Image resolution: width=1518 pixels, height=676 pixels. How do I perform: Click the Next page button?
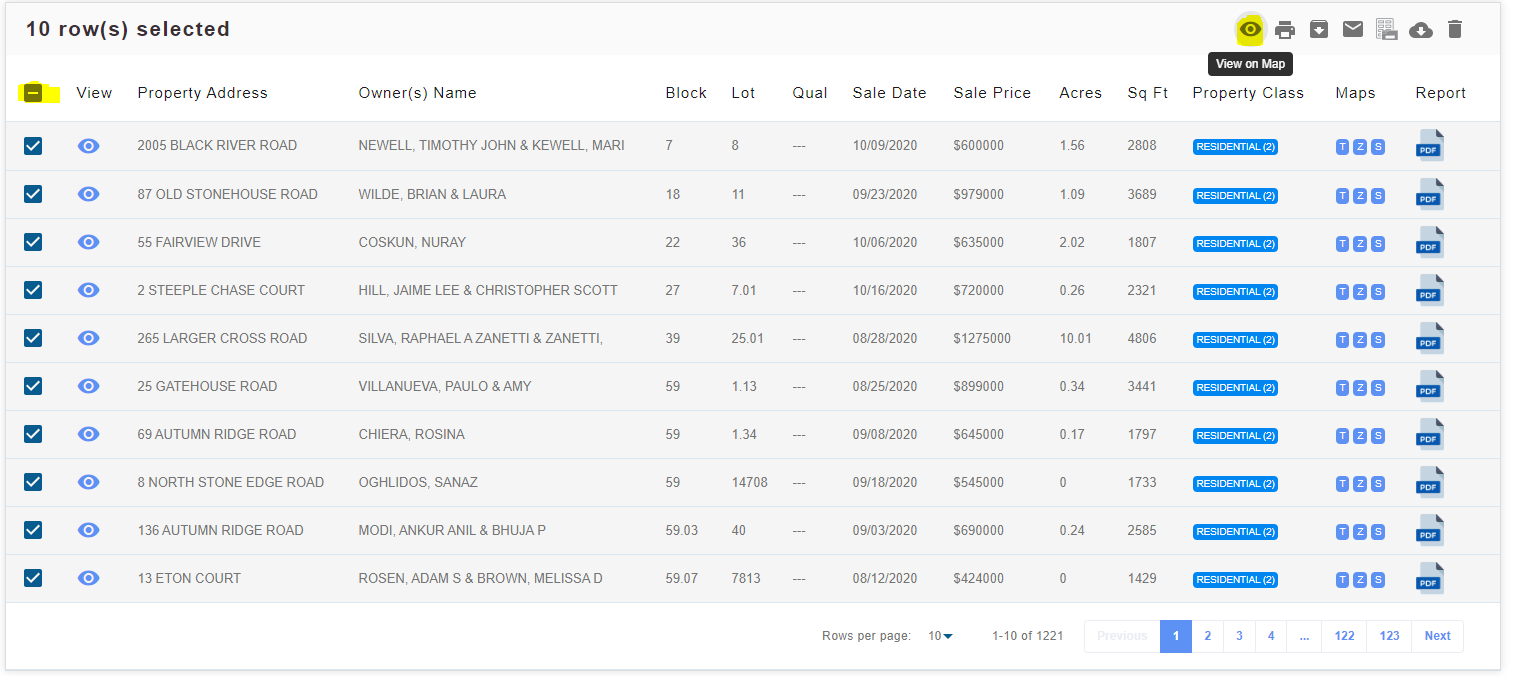click(x=1437, y=636)
